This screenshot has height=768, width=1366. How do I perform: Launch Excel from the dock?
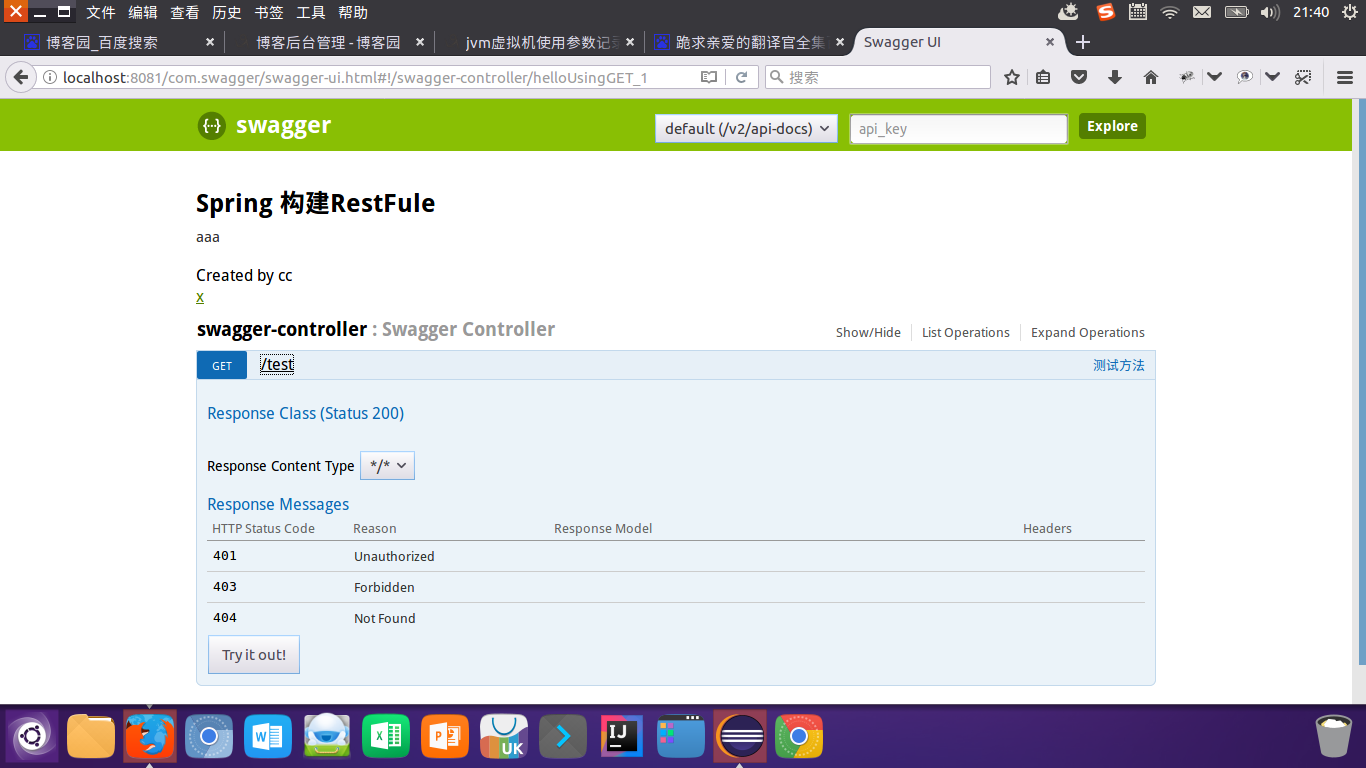(386, 737)
